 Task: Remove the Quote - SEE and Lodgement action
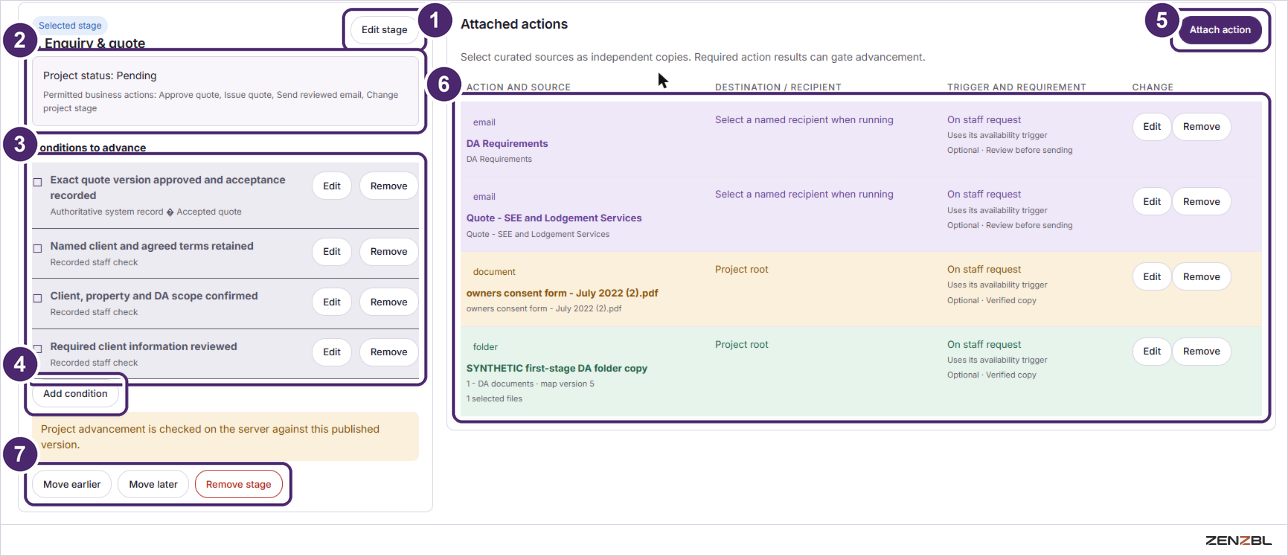(x=1202, y=202)
